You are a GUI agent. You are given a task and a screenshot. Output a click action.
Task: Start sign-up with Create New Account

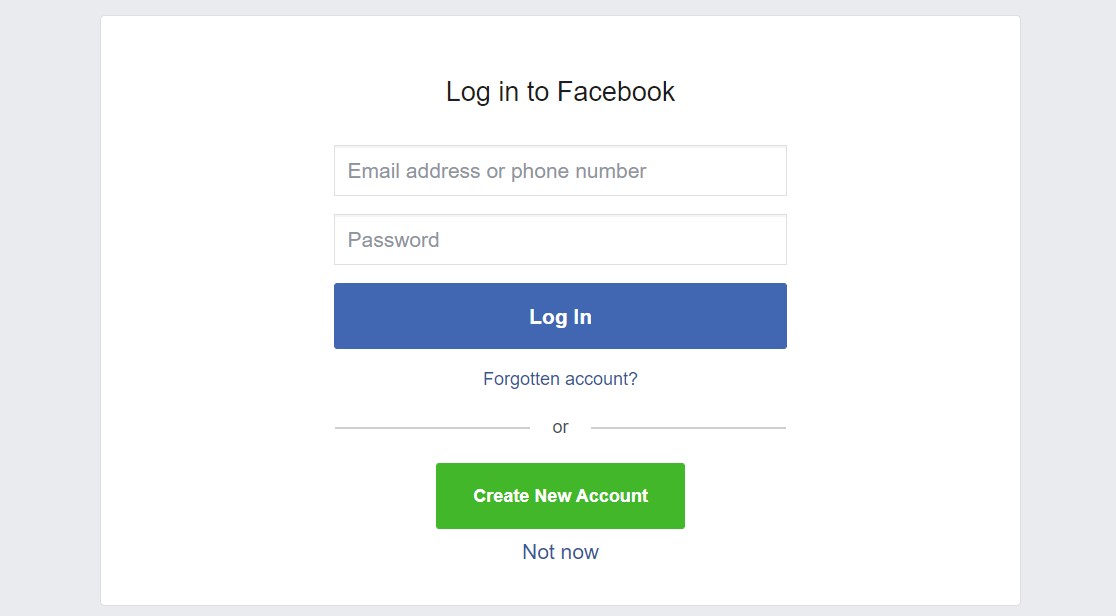pos(560,496)
